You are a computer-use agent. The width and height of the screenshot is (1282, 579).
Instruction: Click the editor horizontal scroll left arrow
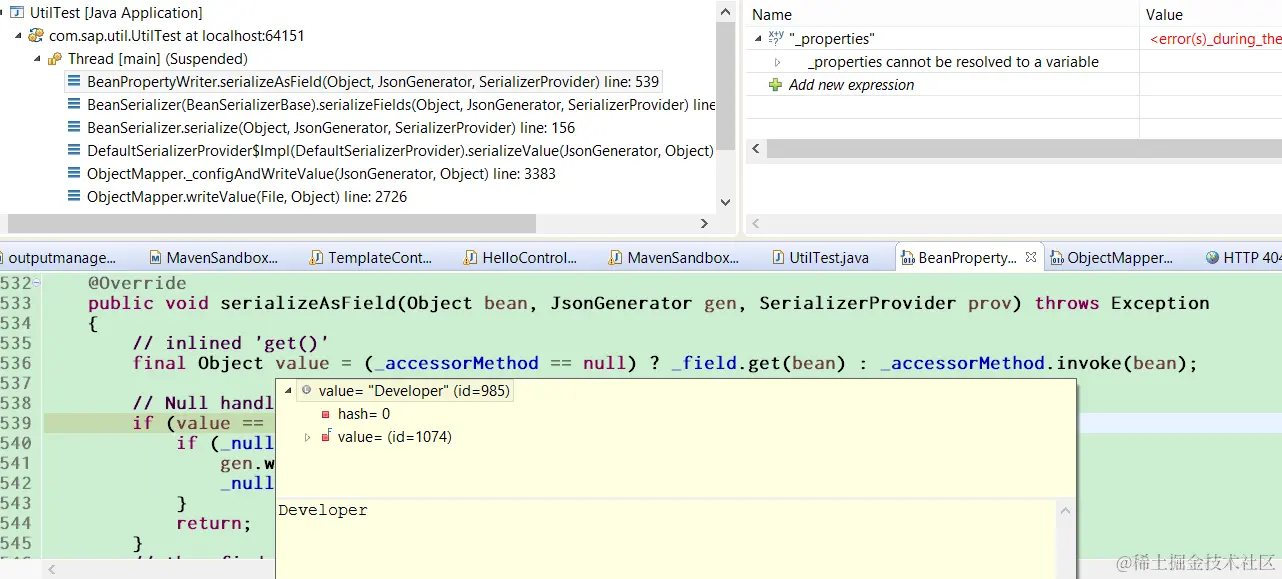coord(51,569)
